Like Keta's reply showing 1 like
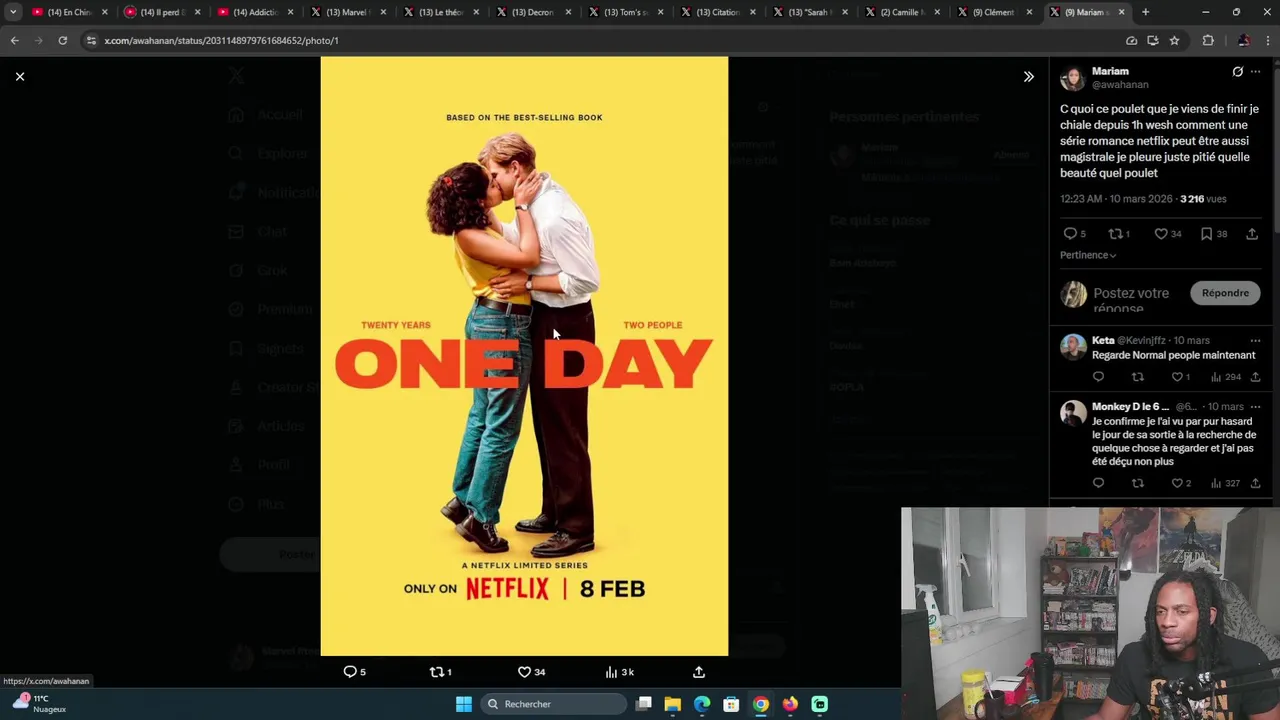This screenshot has width=1280, height=720. tap(1177, 377)
